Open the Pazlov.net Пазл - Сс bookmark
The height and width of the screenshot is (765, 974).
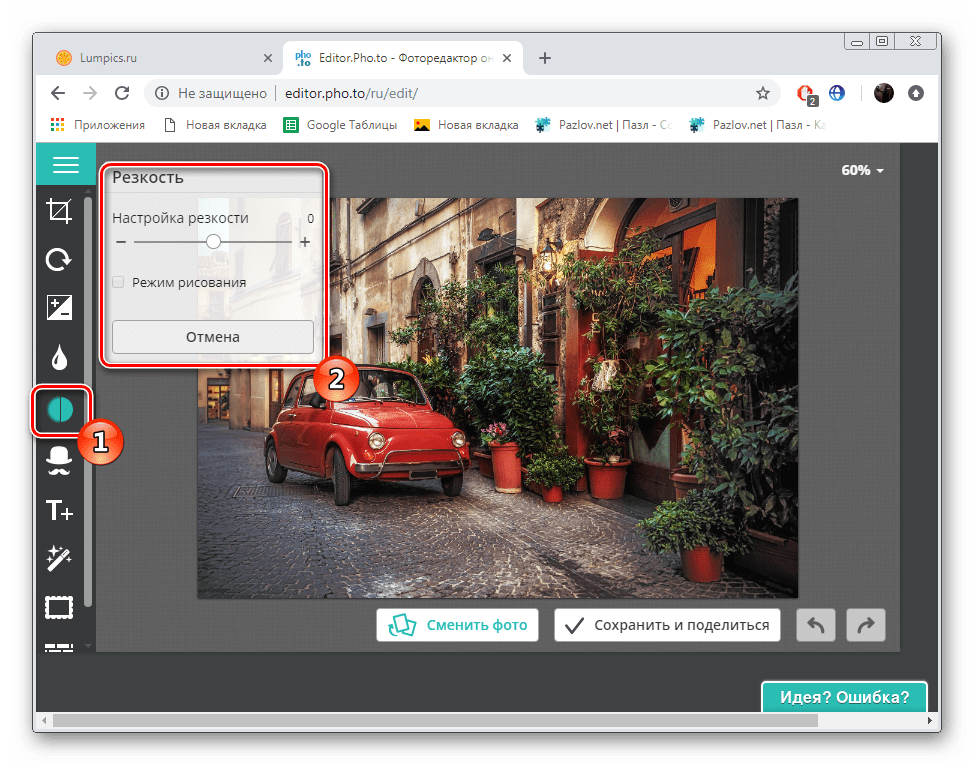604,125
